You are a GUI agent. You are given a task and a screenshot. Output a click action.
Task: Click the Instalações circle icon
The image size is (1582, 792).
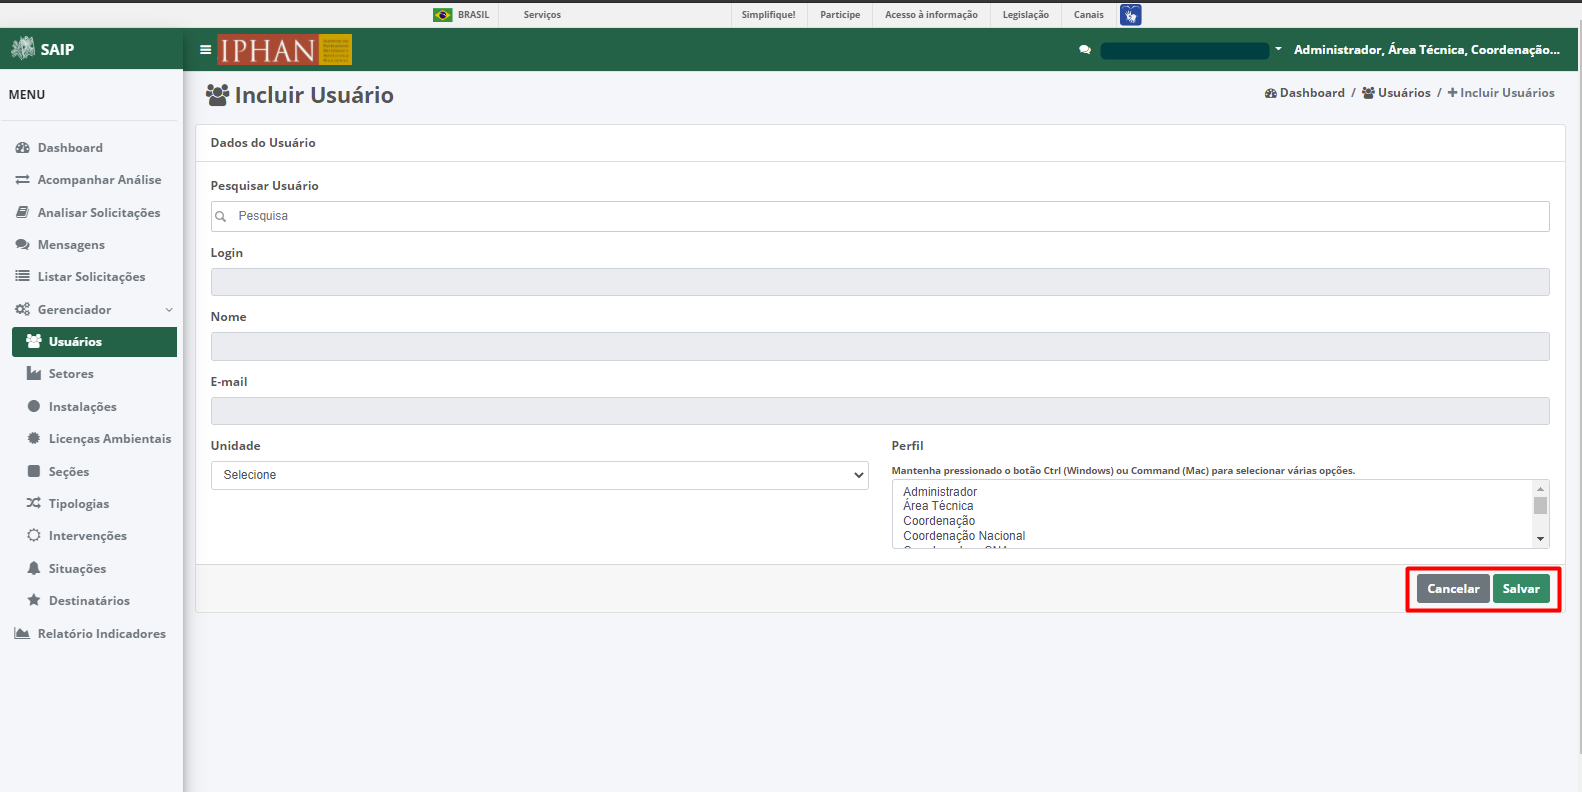34,407
